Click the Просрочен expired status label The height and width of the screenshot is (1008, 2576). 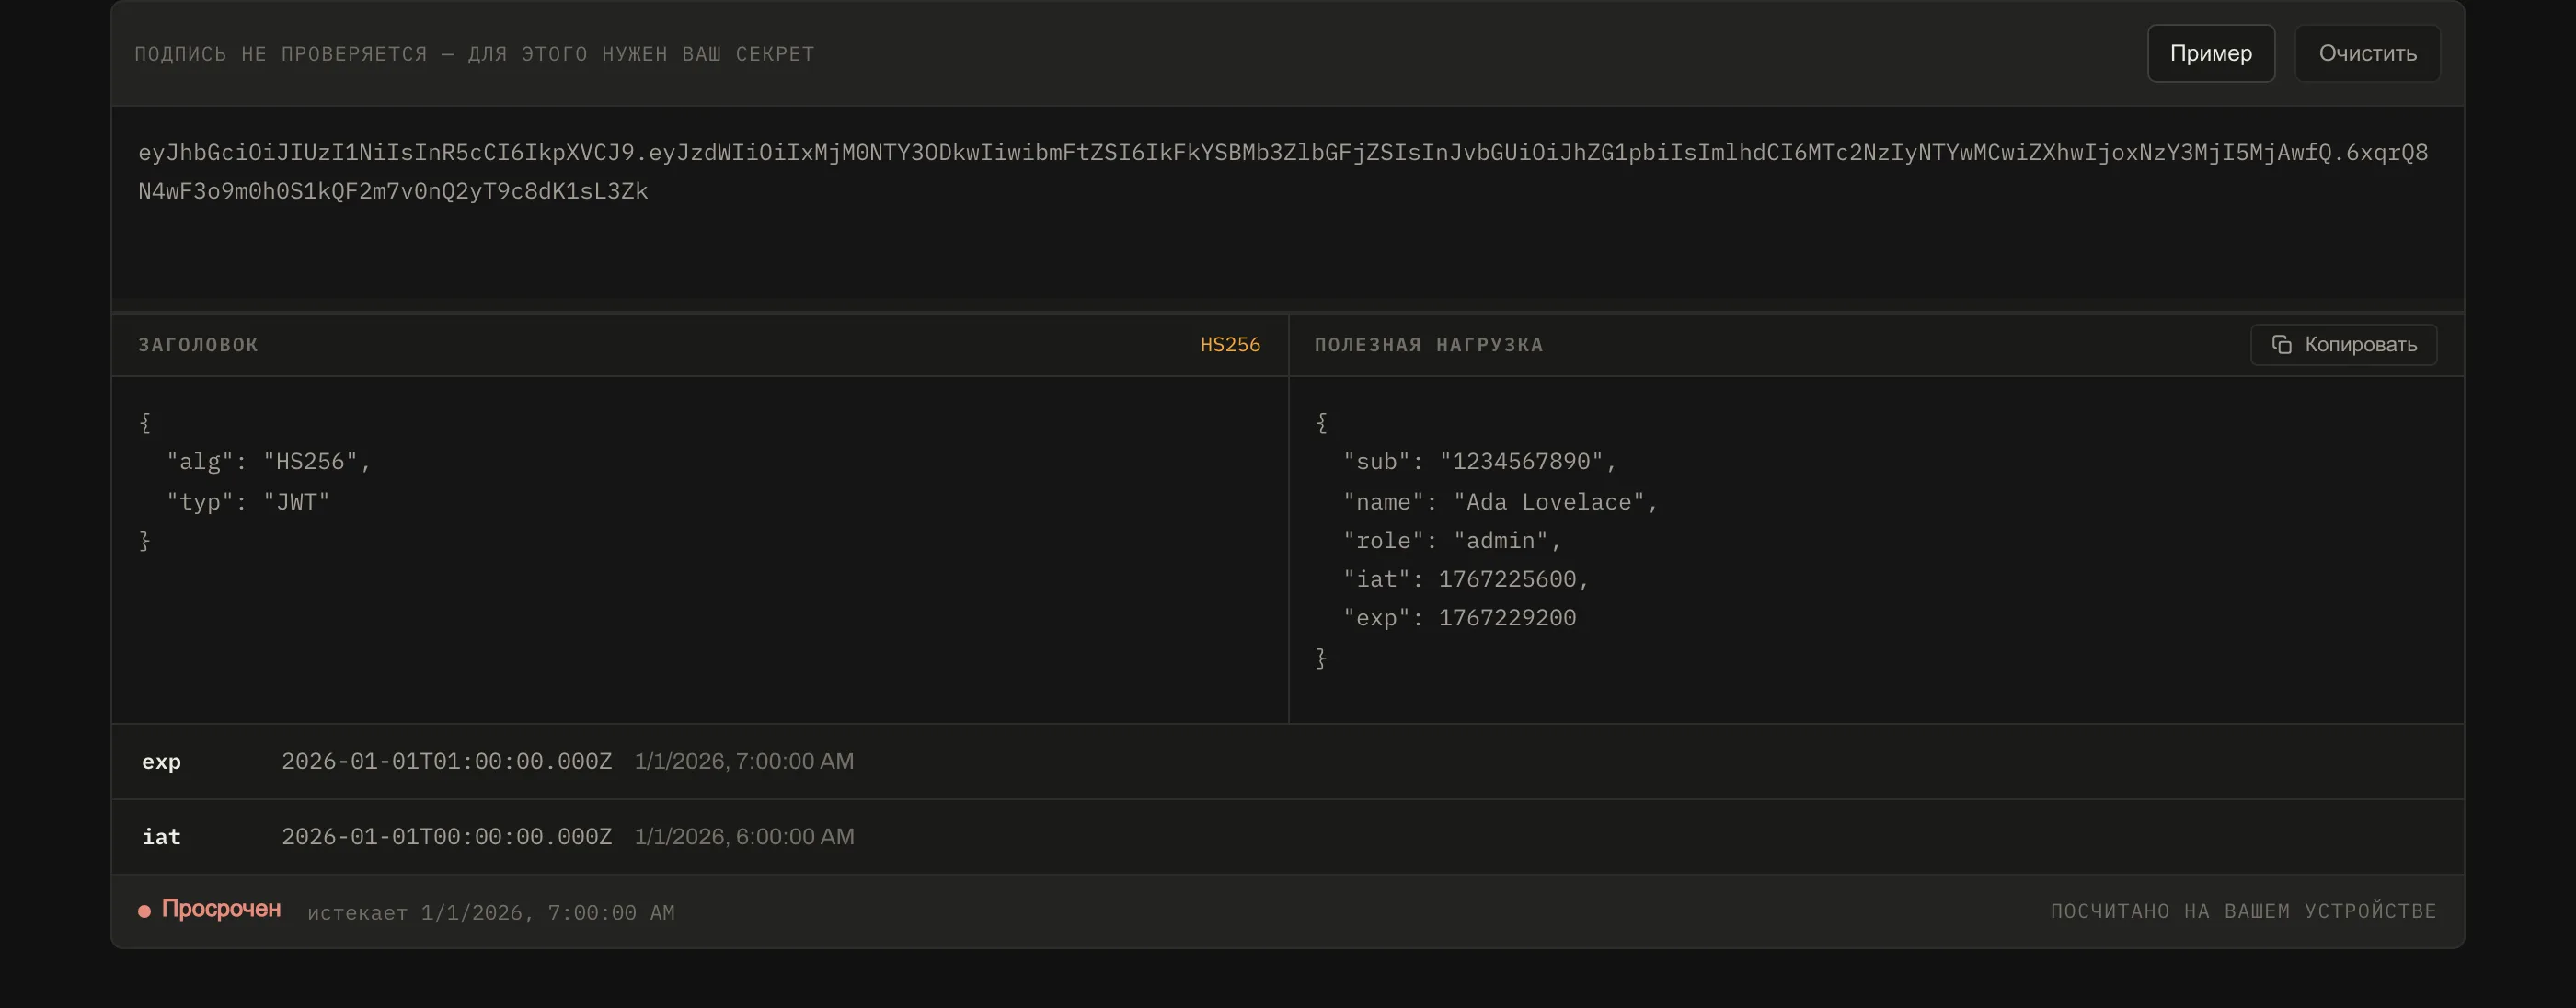[x=221, y=909]
